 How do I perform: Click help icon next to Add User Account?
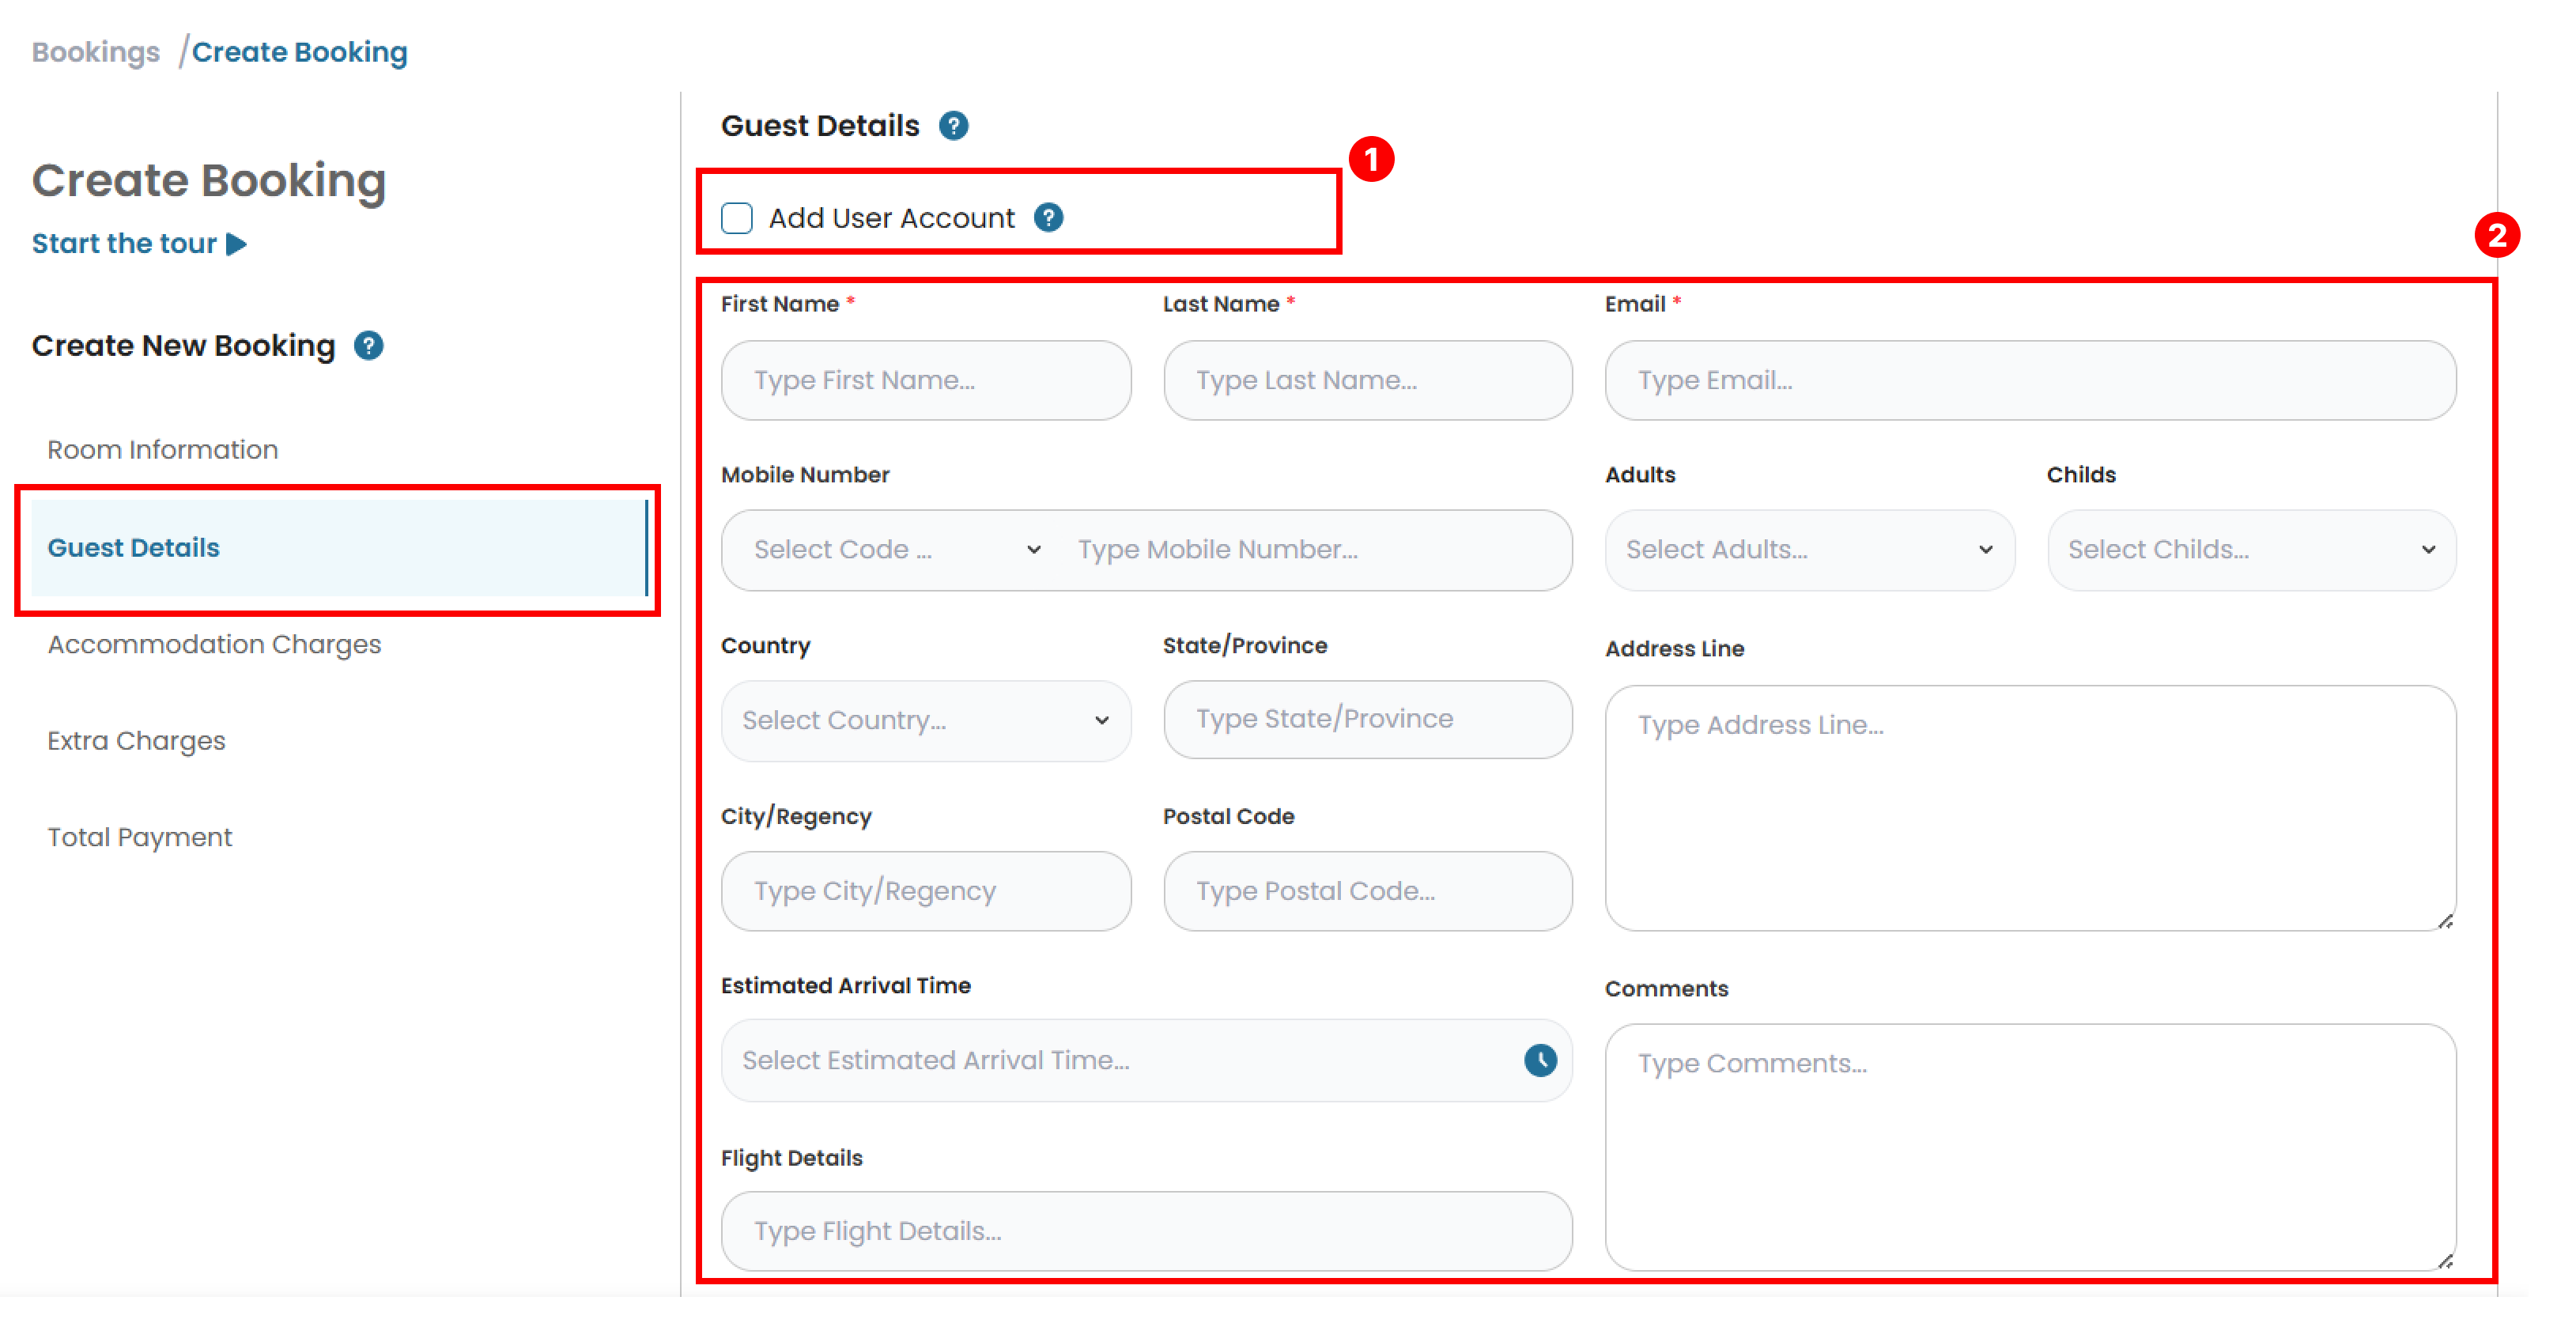pyautogui.click(x=1048, y=217)
